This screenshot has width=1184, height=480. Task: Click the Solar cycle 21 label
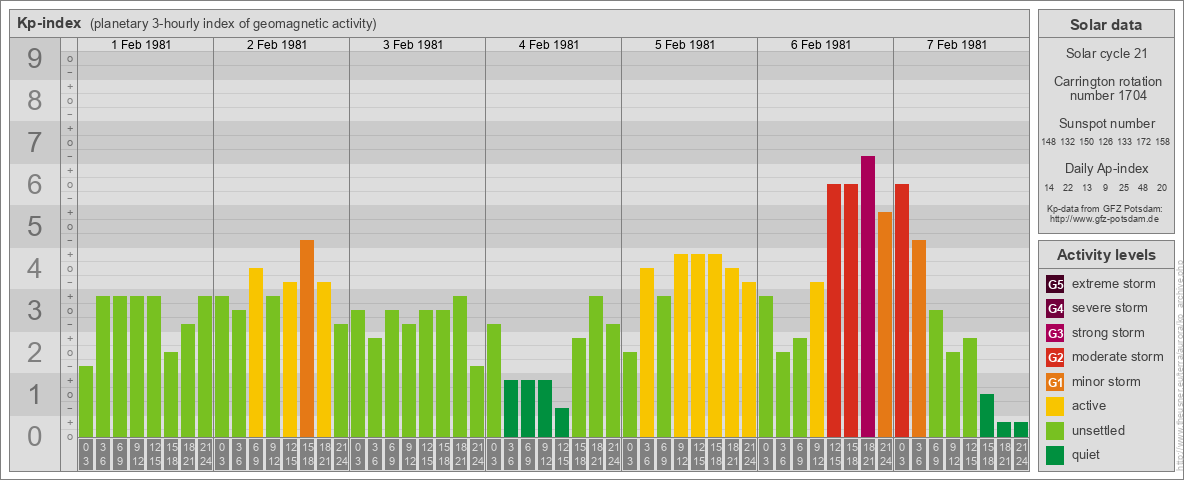[1106, 54]
